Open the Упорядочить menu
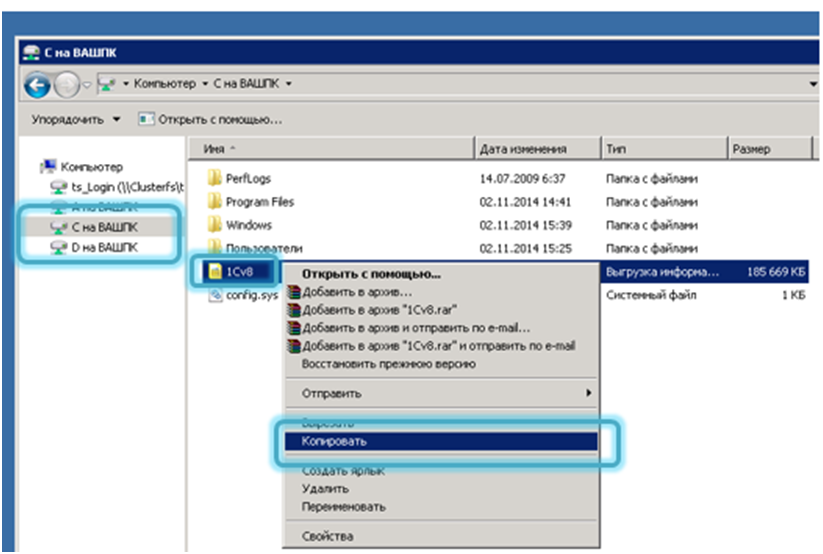 click(76, 120)
